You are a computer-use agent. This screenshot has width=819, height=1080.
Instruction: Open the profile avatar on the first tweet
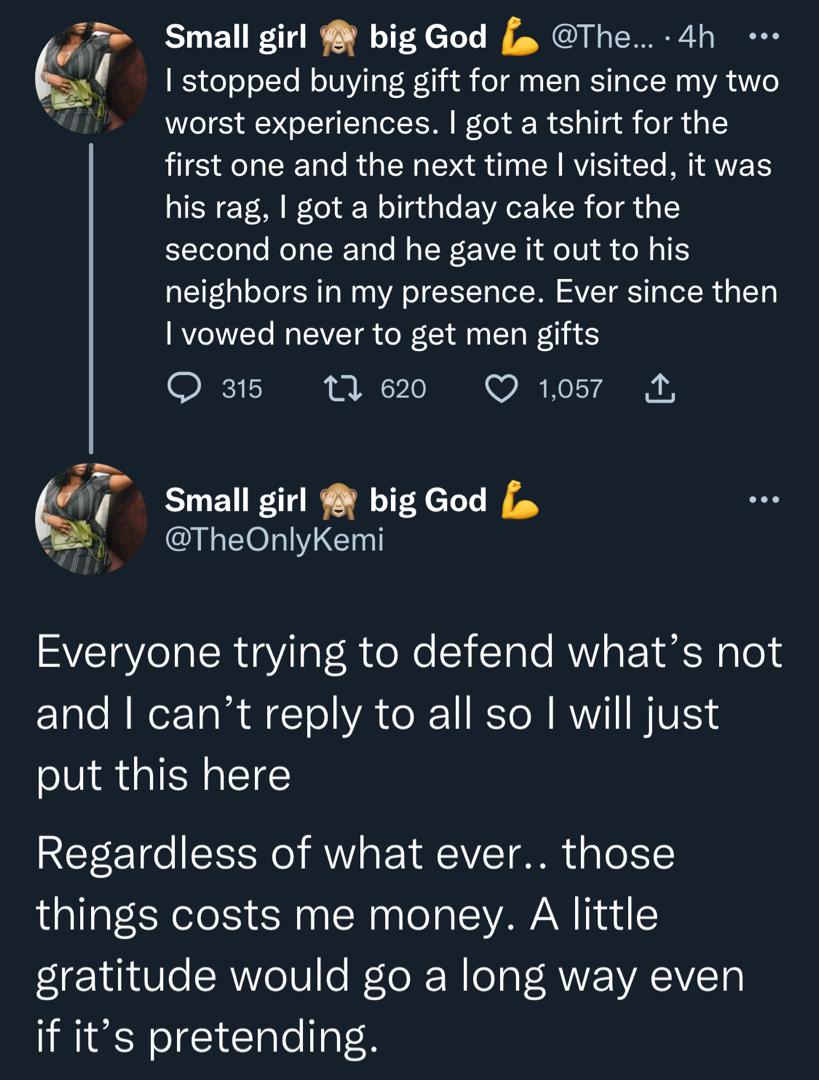90,78
